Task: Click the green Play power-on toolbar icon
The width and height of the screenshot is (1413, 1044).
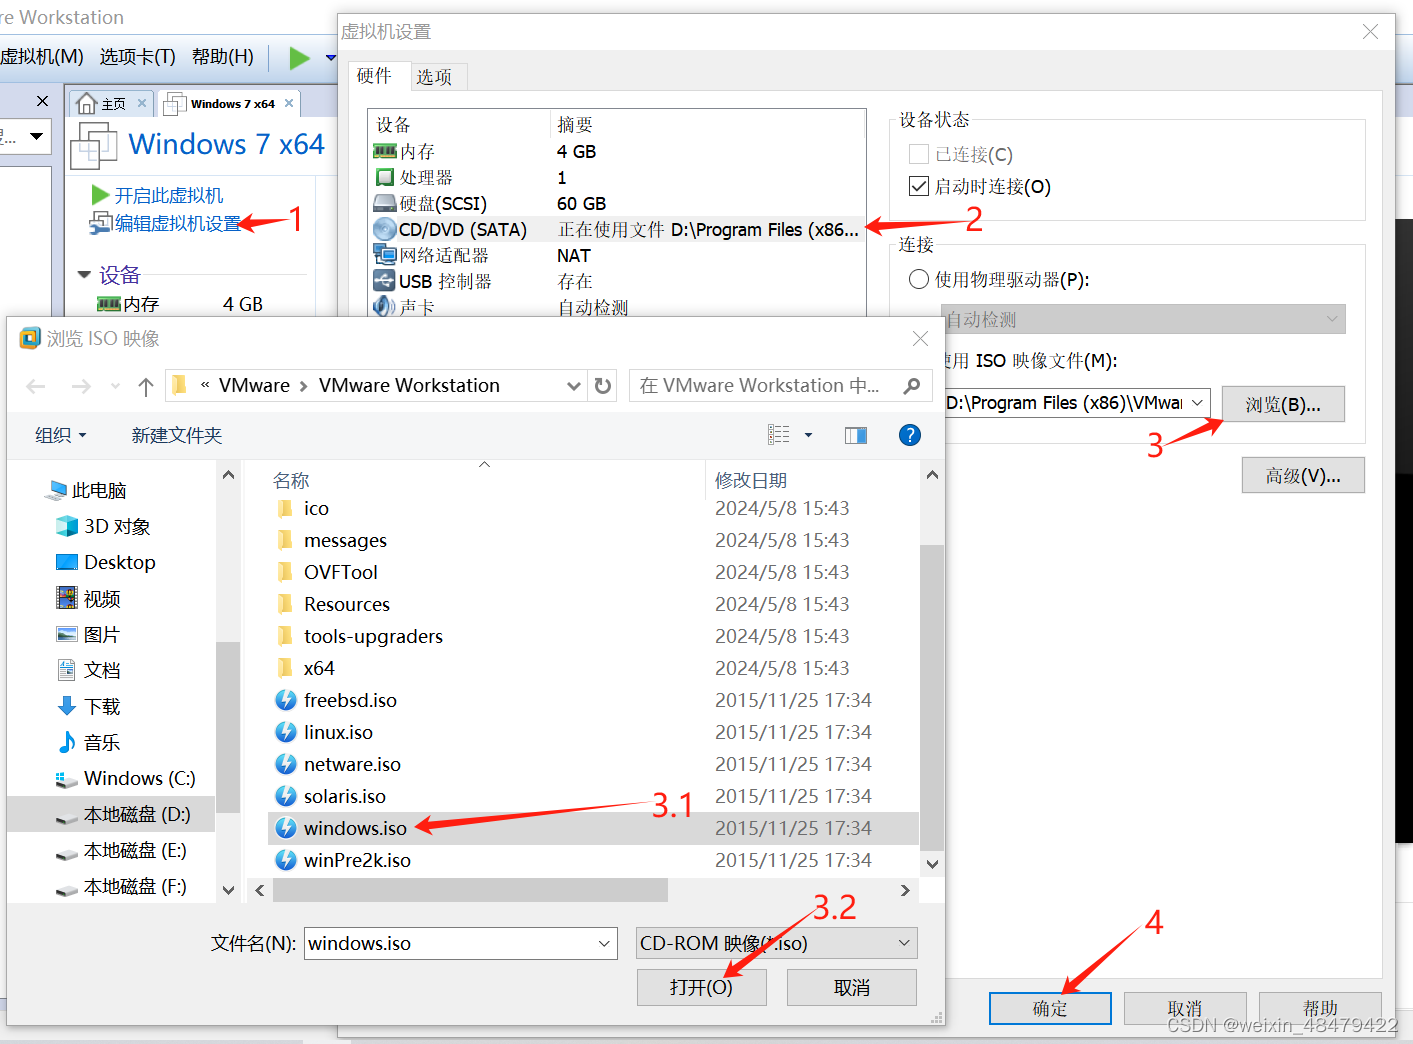Action: 299,58
